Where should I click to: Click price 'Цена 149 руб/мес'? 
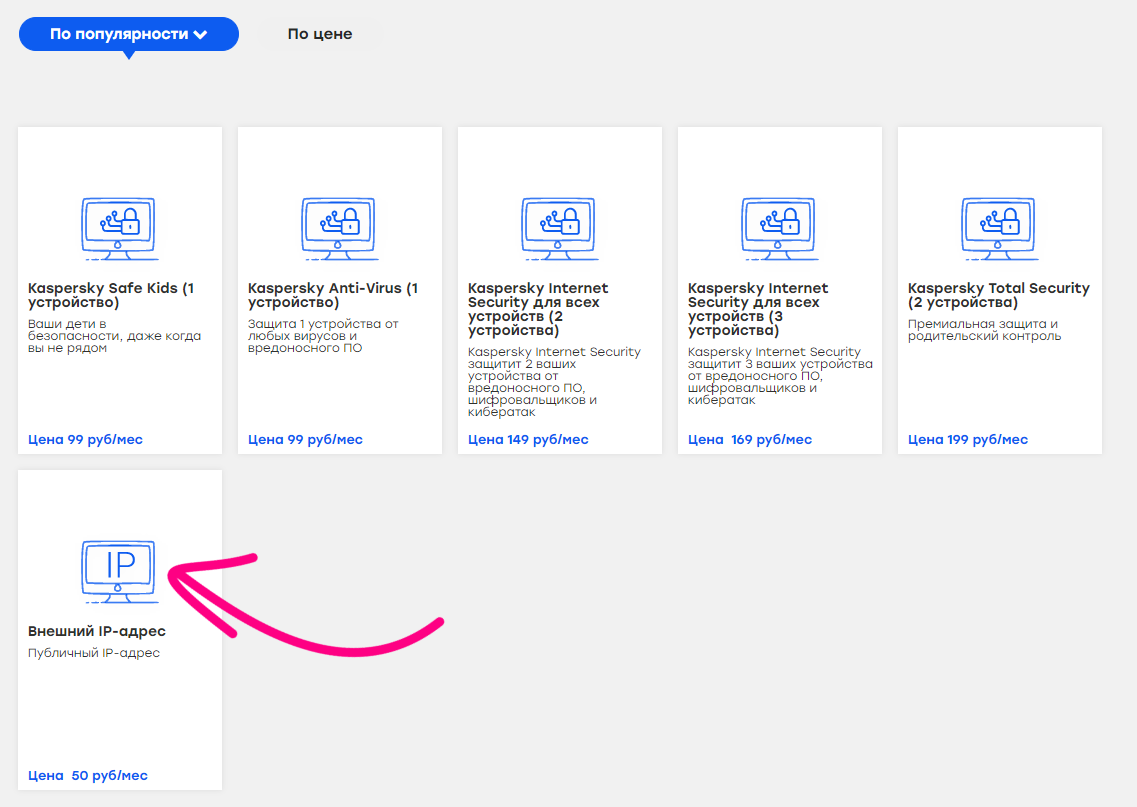tap(528, 439)
